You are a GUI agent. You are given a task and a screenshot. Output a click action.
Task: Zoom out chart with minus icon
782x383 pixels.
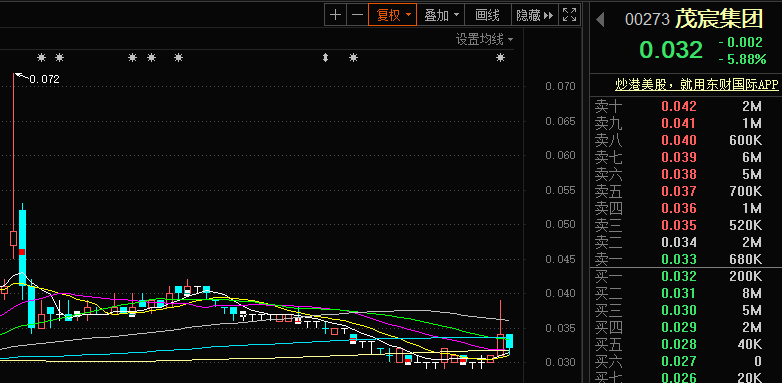click(x=357, y=15)
